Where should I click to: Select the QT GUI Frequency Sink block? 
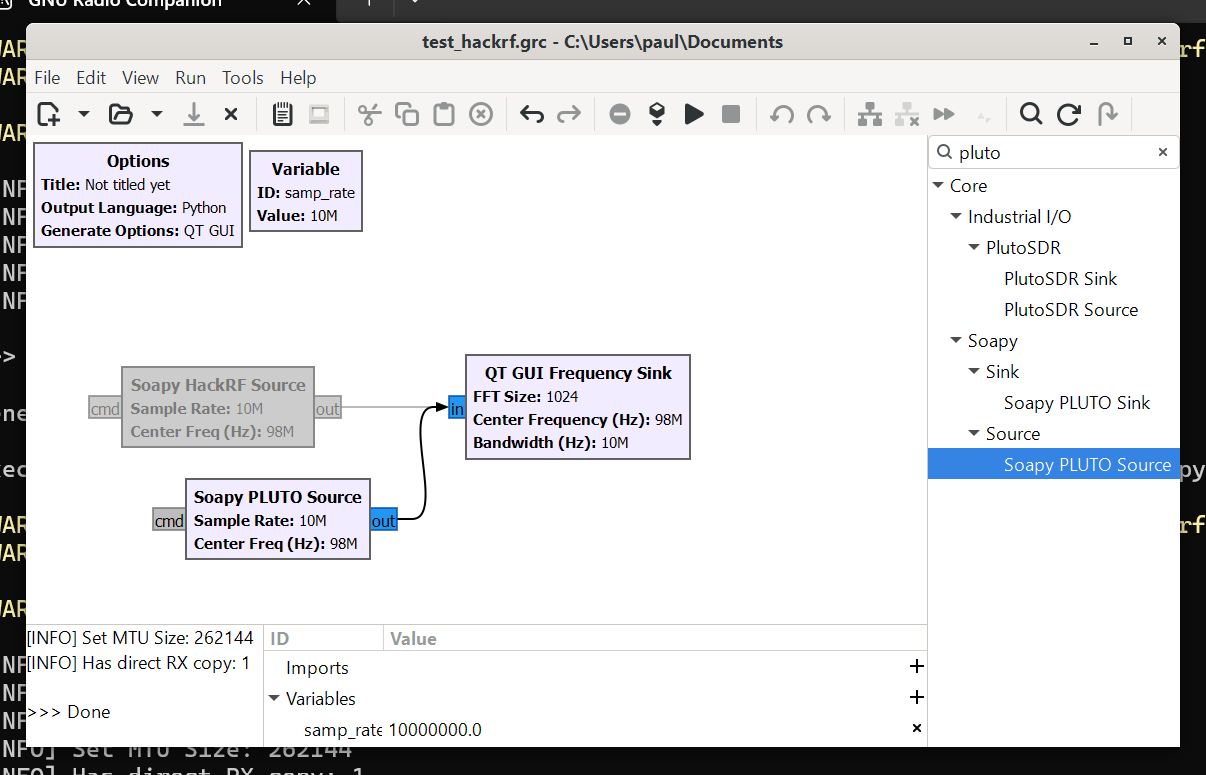pyautogui.click(x=578, y=407)
